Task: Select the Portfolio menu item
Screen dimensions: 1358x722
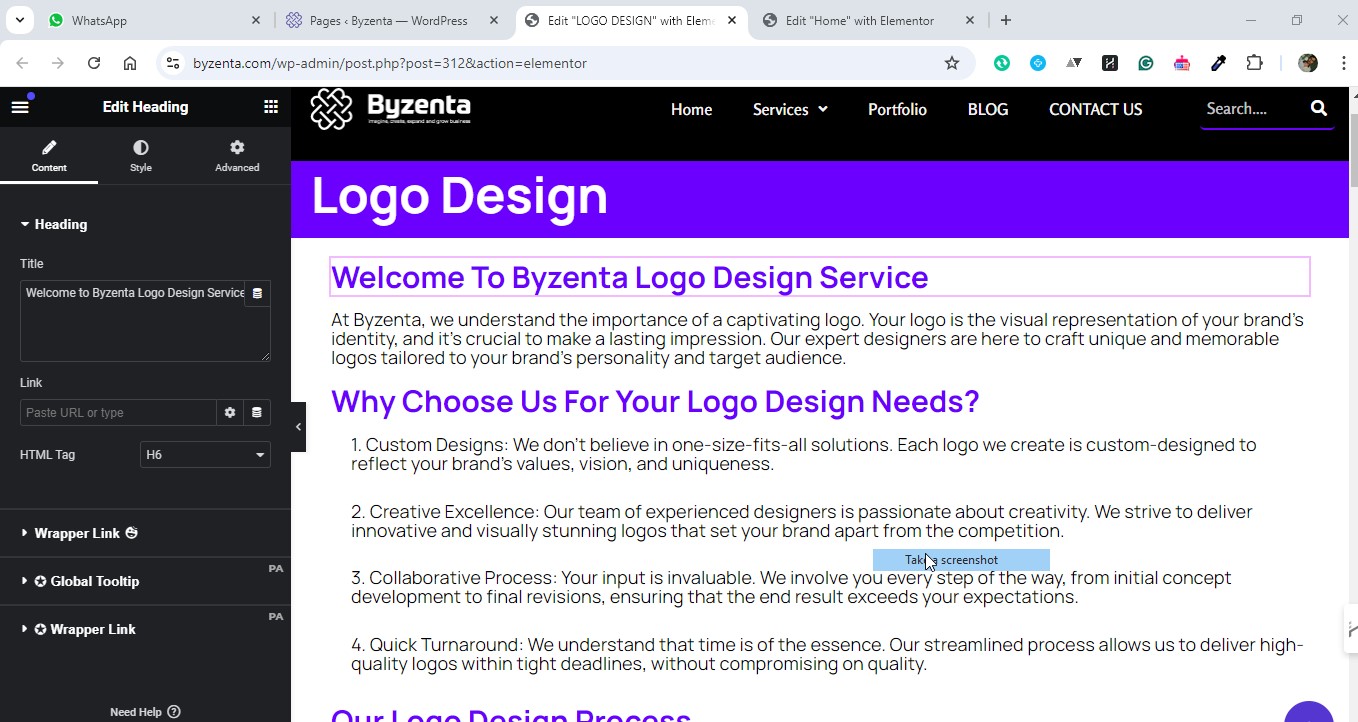Action: [x=897, y=109]
